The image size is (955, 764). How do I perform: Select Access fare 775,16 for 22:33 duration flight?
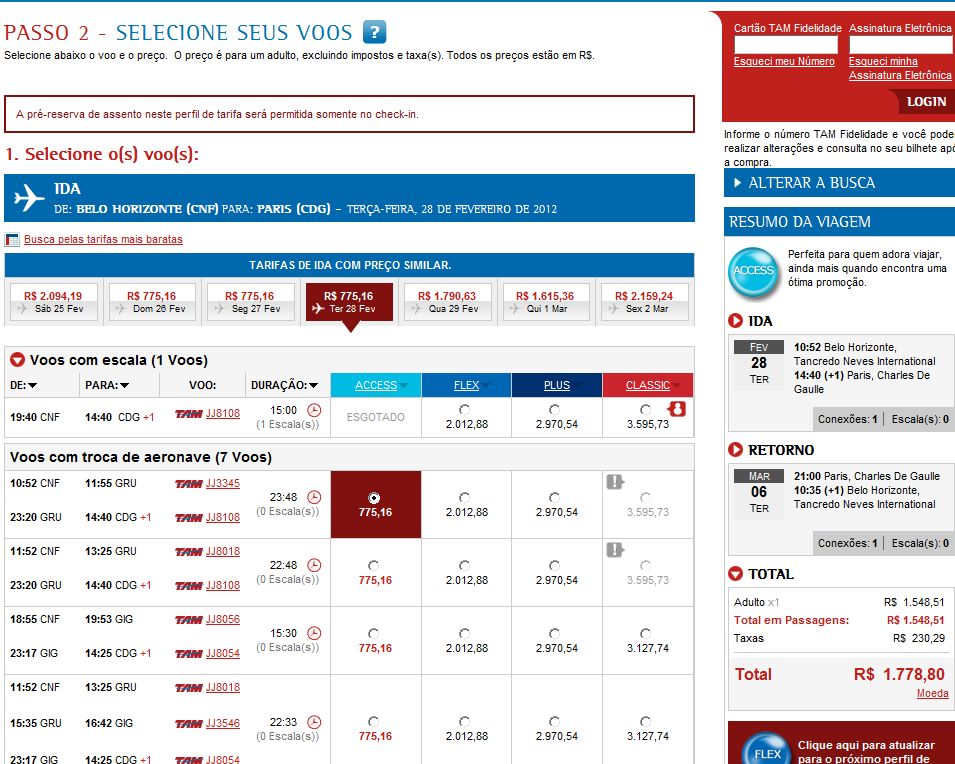374,721
